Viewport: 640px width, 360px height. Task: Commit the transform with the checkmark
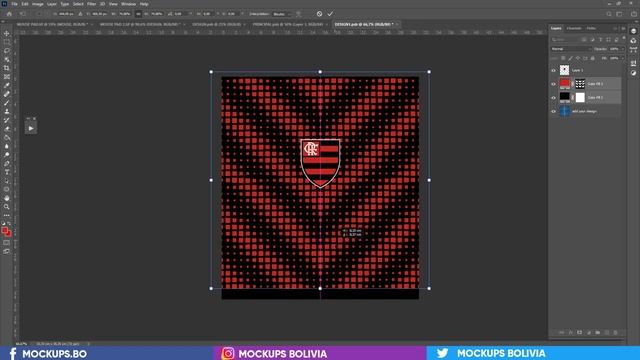[x=330, y=14]
